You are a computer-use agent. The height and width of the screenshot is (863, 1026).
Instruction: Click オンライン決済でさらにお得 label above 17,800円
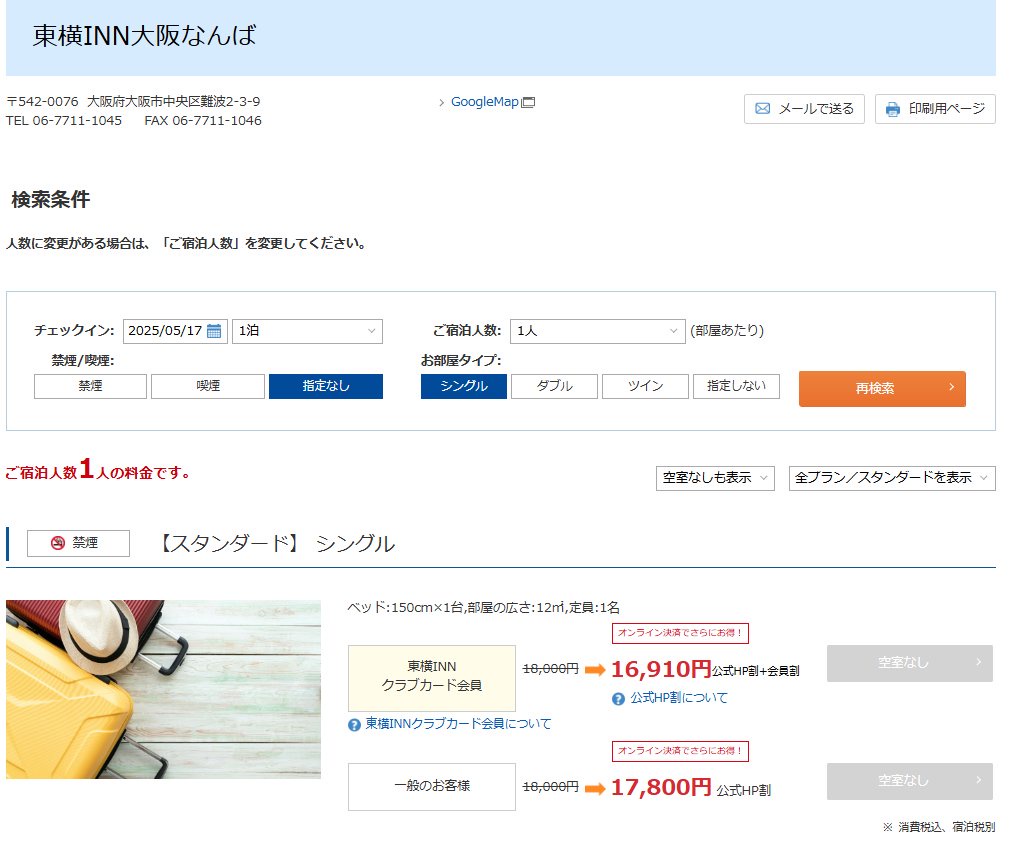pos(680,751)
